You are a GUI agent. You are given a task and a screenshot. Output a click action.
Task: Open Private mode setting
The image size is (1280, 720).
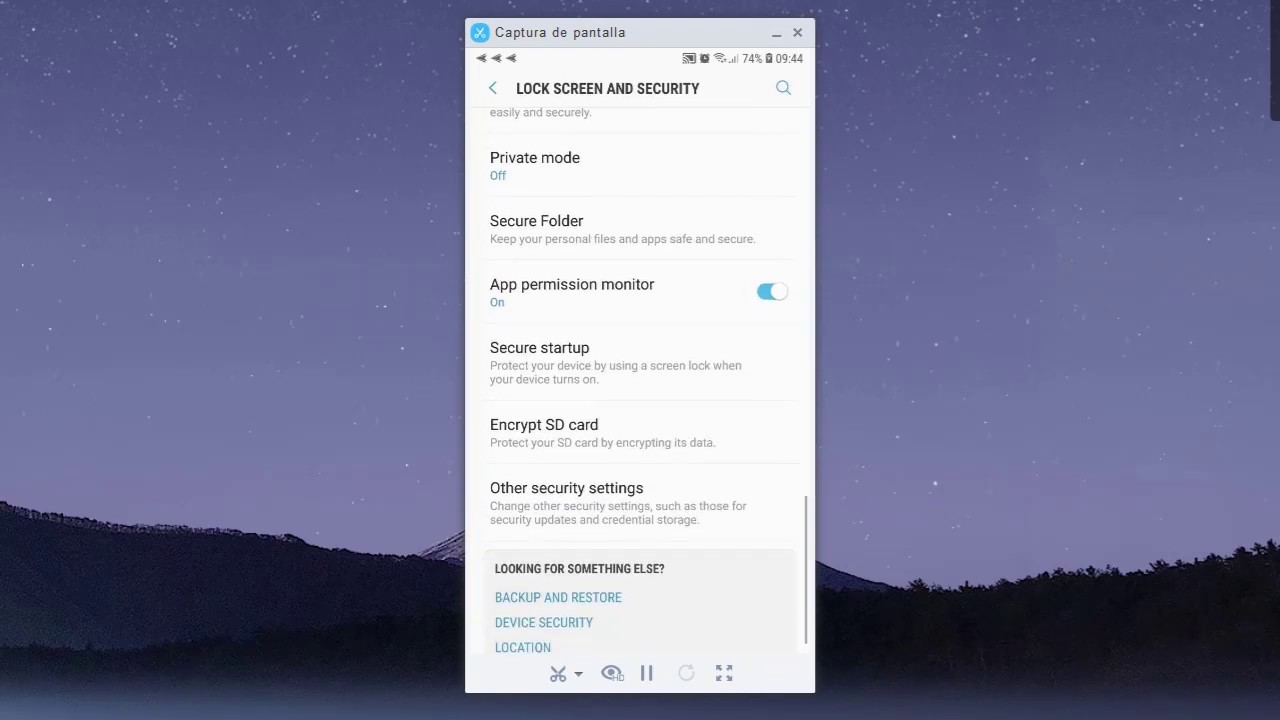pos(640,165)
